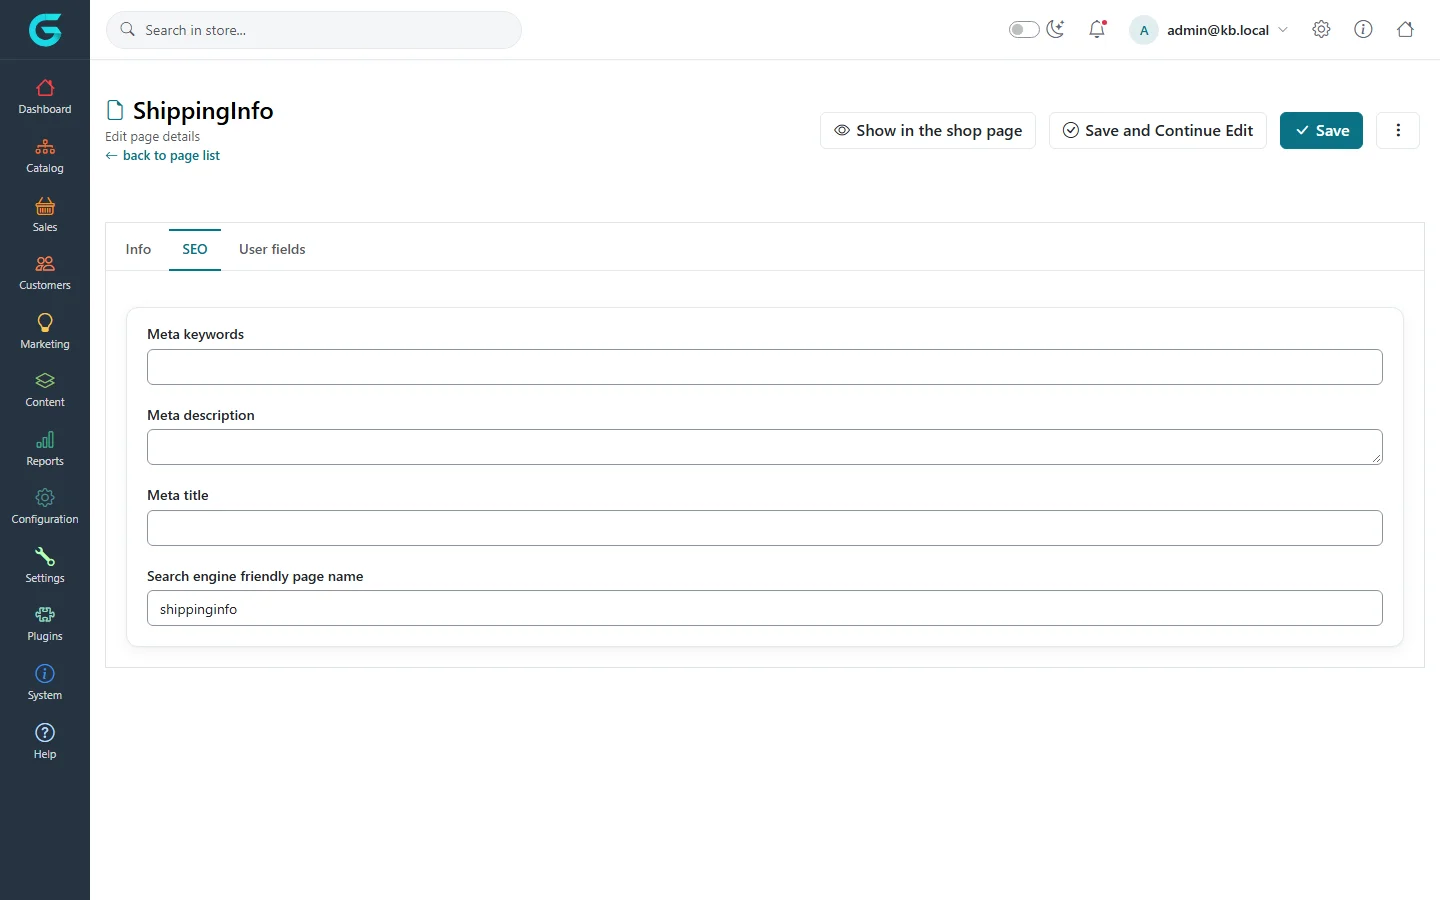
Task: Toggle dark mode switch
Action: click(1024, 30)
